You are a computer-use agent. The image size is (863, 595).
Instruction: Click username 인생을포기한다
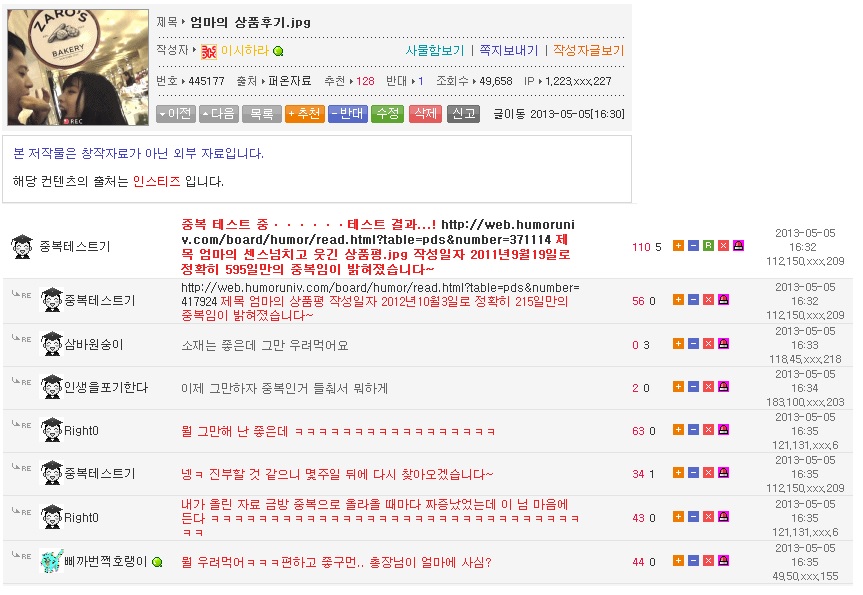point(106,387)
